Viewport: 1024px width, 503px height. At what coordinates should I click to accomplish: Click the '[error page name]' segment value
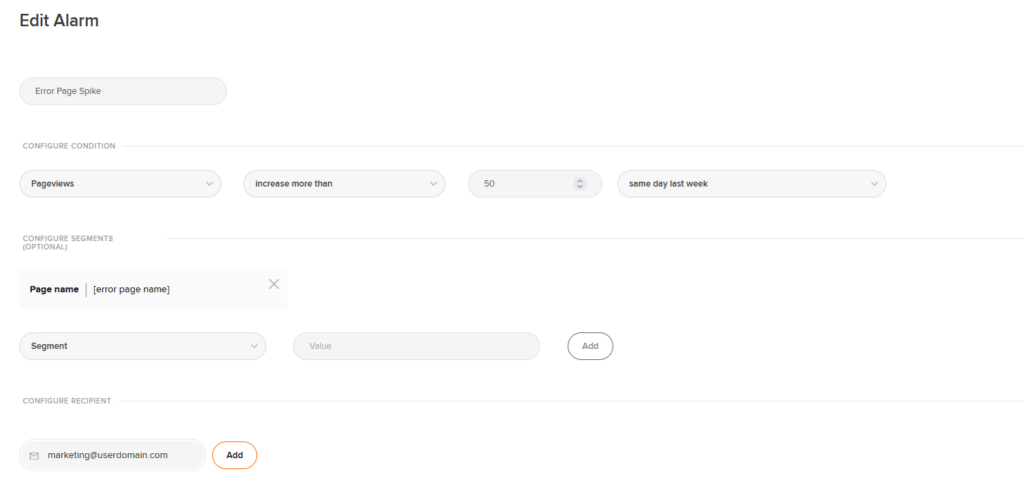131,289
